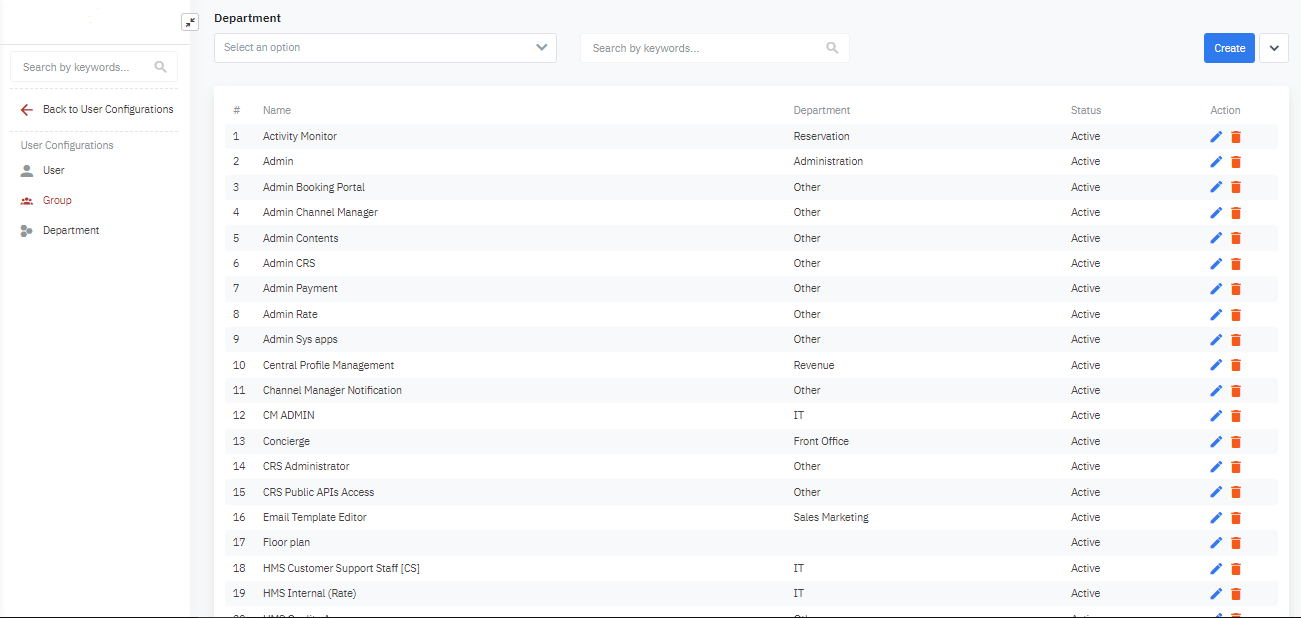1301x618 pixels.
Task: Delete the CM ADMIN row
Action: (1236, 416)
